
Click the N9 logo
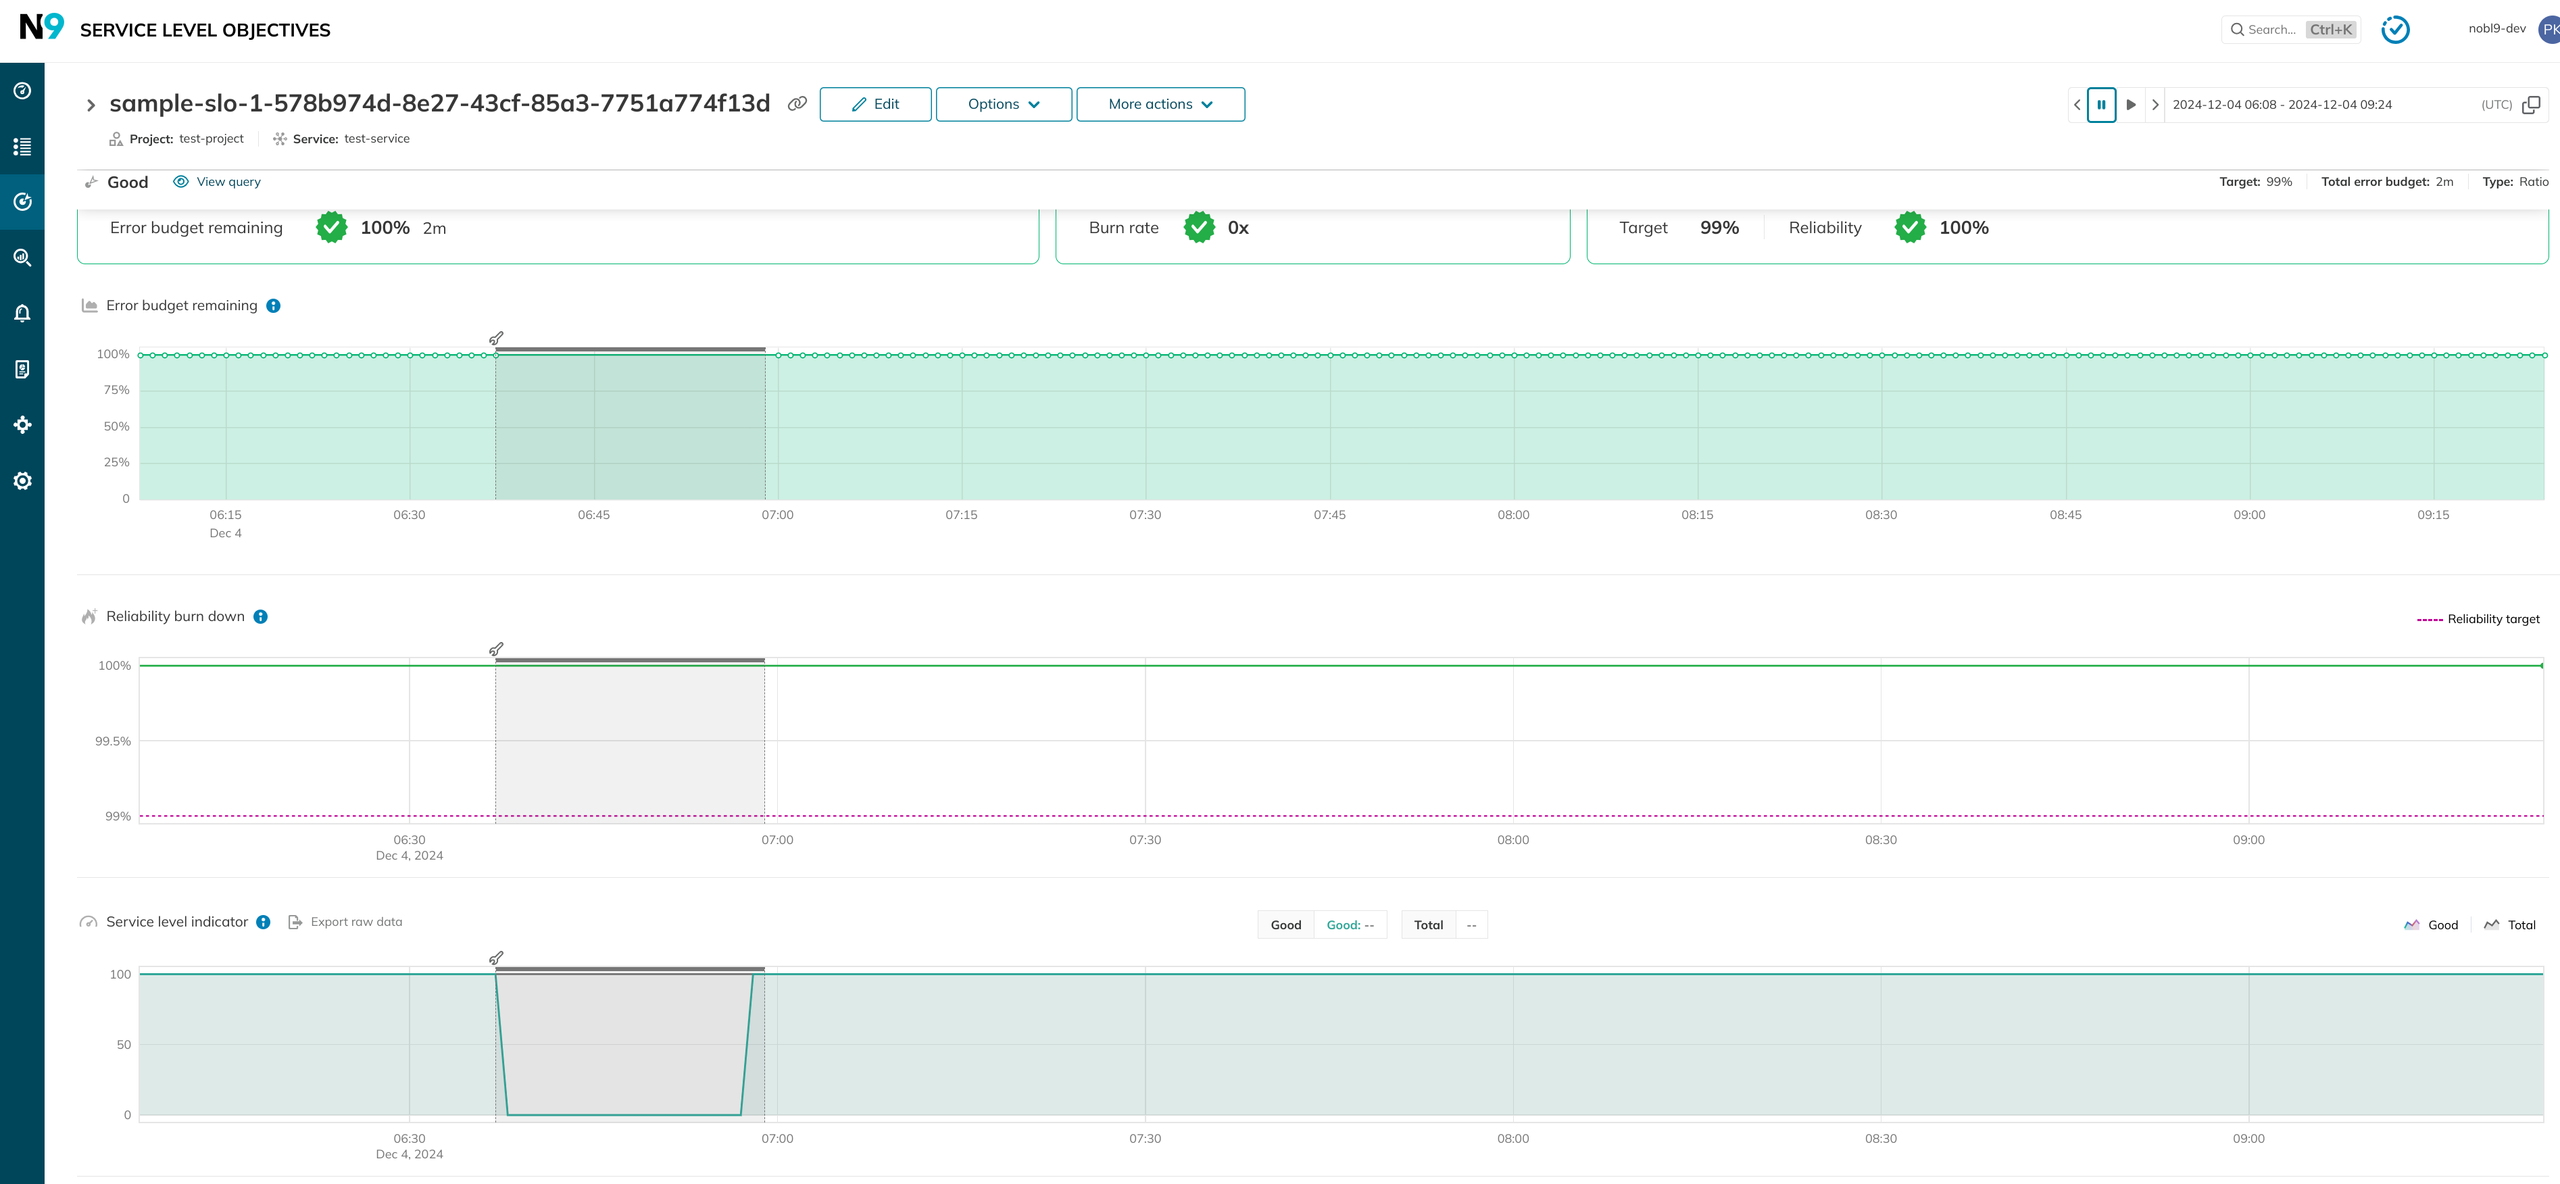click(41, 27)
